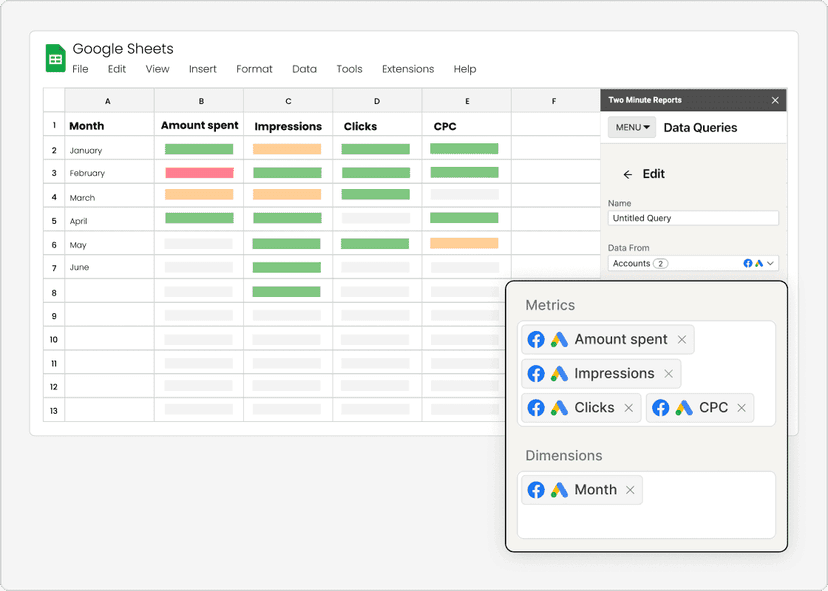Screen dimensions: 828x591
Task: Click the Google Ads icon on the Month dimension
Action: click(x=559, y=490)
